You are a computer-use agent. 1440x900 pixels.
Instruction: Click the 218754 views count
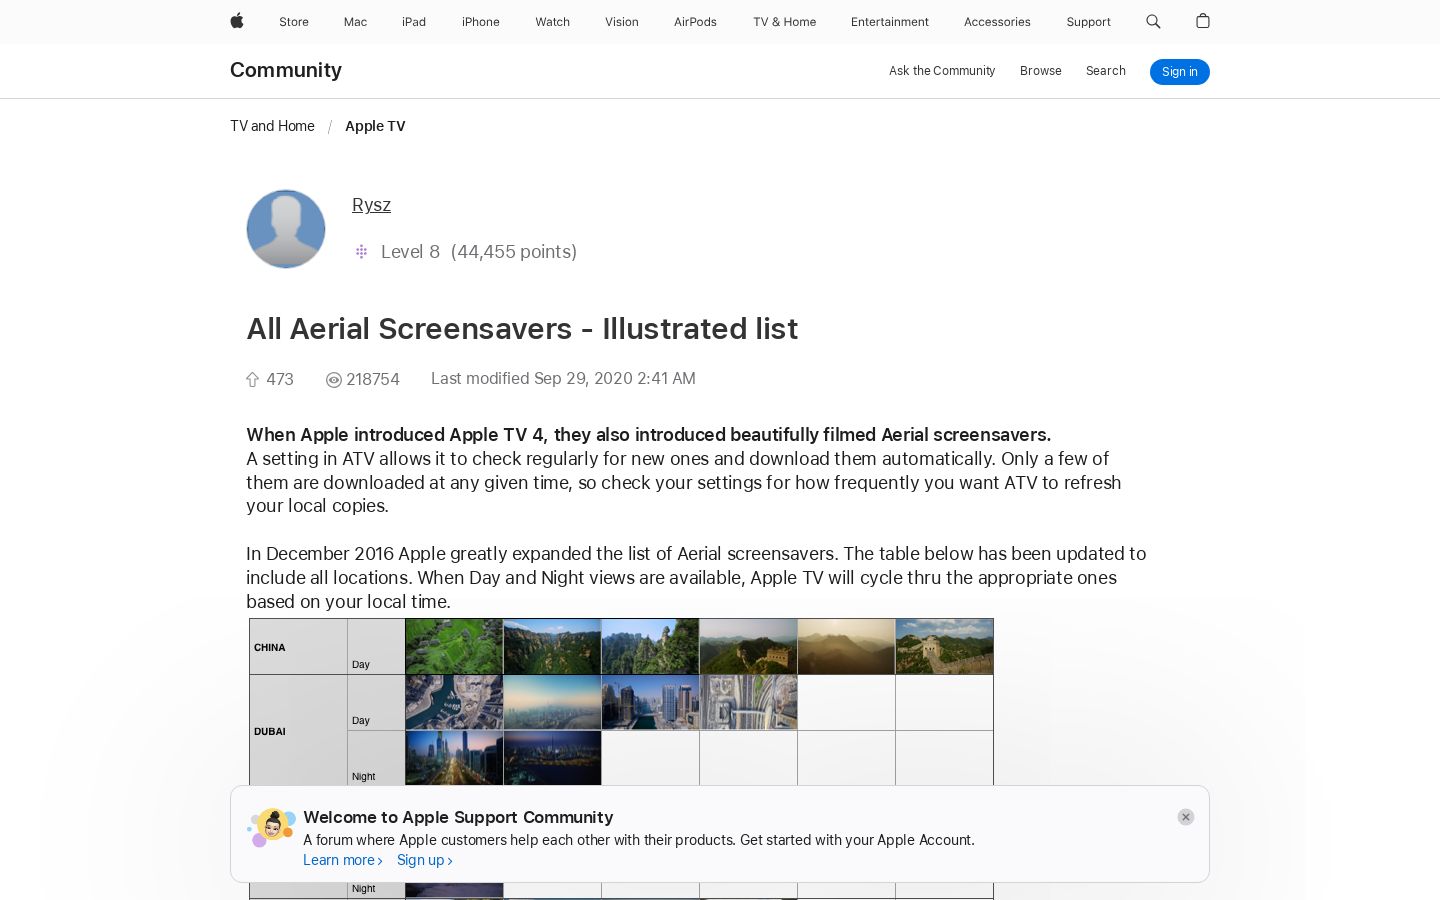tap(373, 380)
